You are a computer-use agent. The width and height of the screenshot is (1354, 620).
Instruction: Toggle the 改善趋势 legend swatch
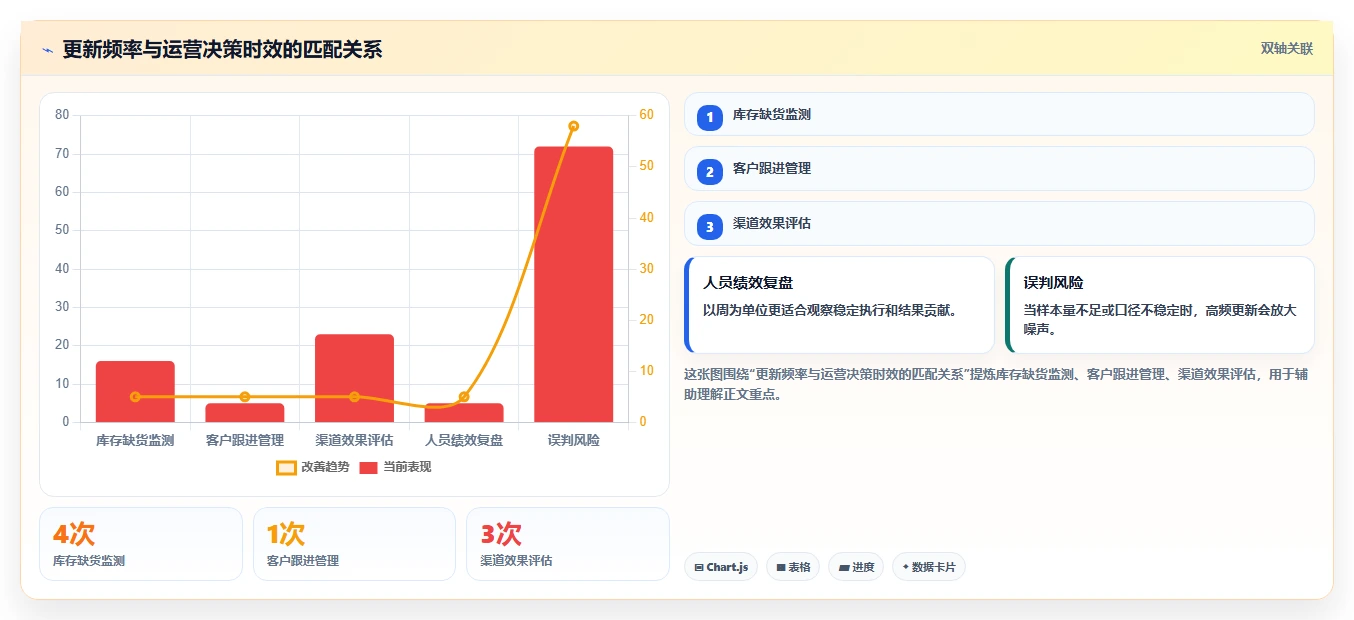pos(286,467)
